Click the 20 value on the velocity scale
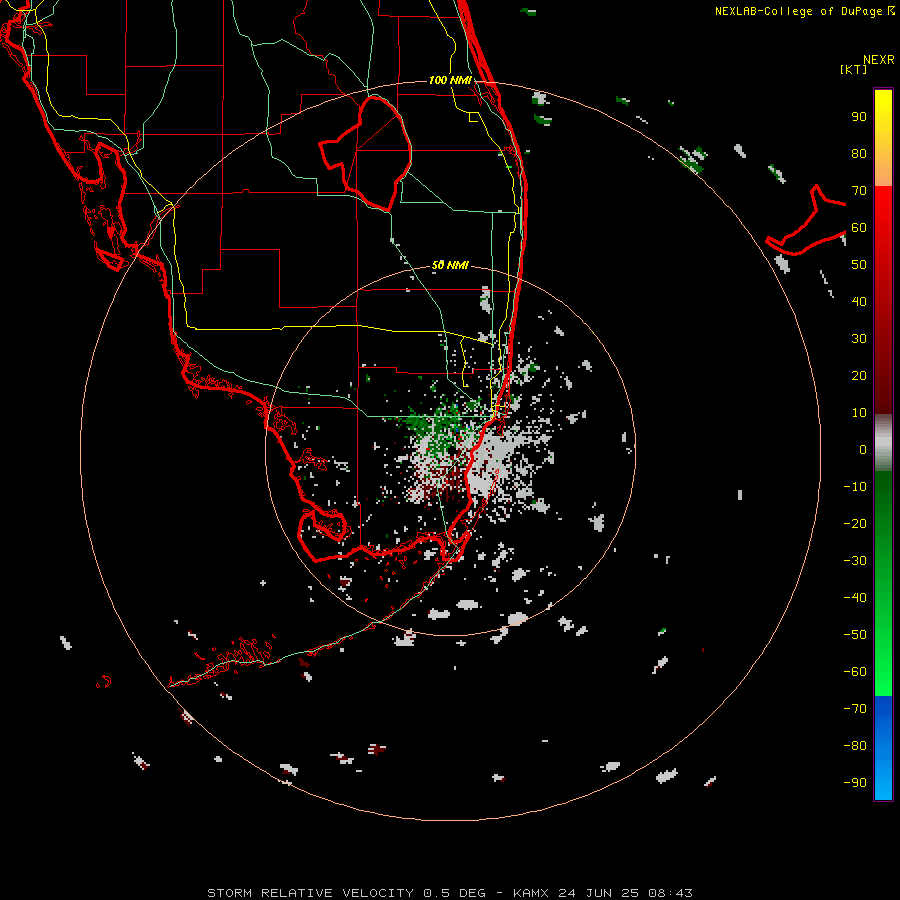 (x=859, y=376)
